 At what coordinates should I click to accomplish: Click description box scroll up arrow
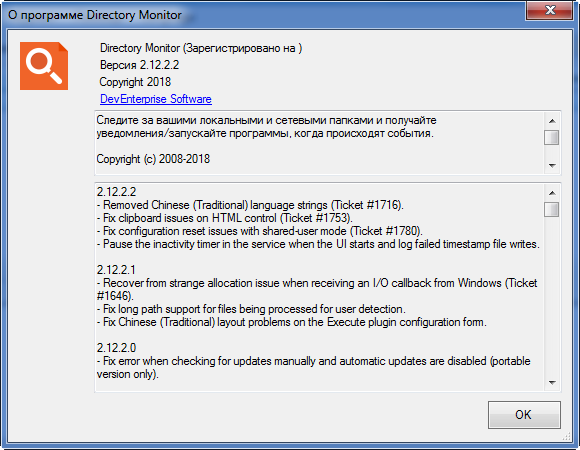coord(552,121)
